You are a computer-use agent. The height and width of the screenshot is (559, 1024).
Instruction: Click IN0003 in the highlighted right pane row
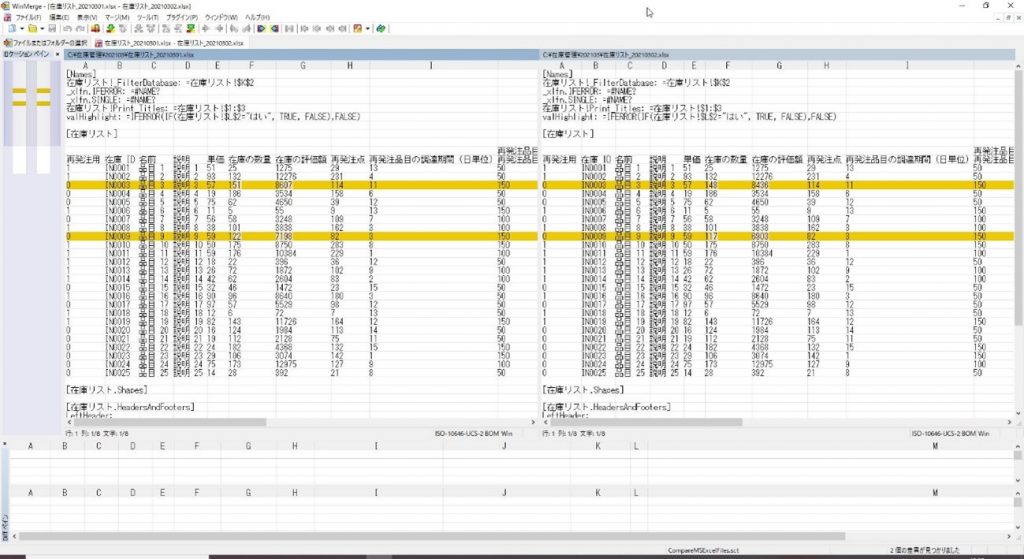coord(594,185)
